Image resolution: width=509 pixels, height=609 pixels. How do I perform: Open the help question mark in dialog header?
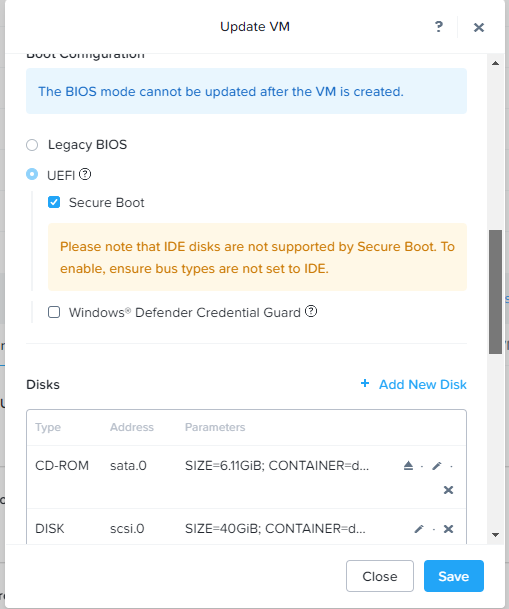click(x=438, y=27)
